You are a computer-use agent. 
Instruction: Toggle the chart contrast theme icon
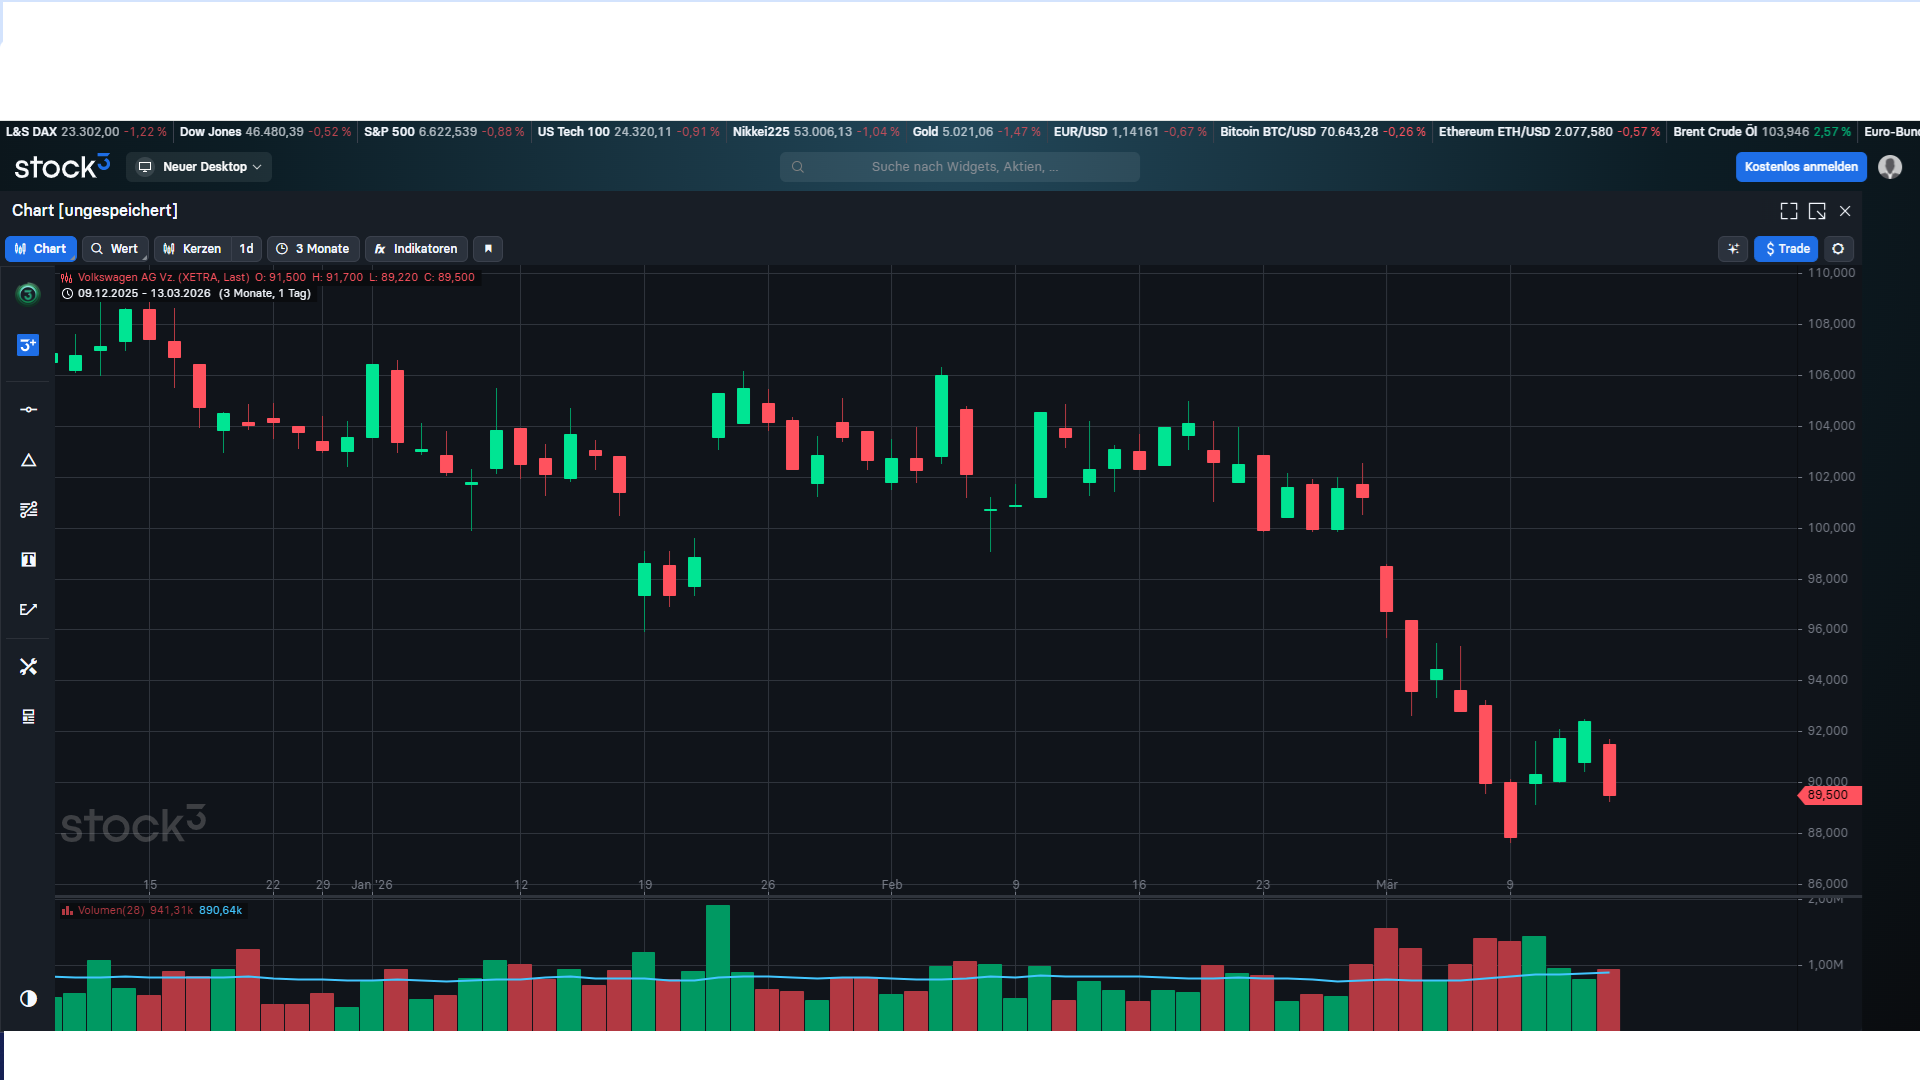[28, 998]
